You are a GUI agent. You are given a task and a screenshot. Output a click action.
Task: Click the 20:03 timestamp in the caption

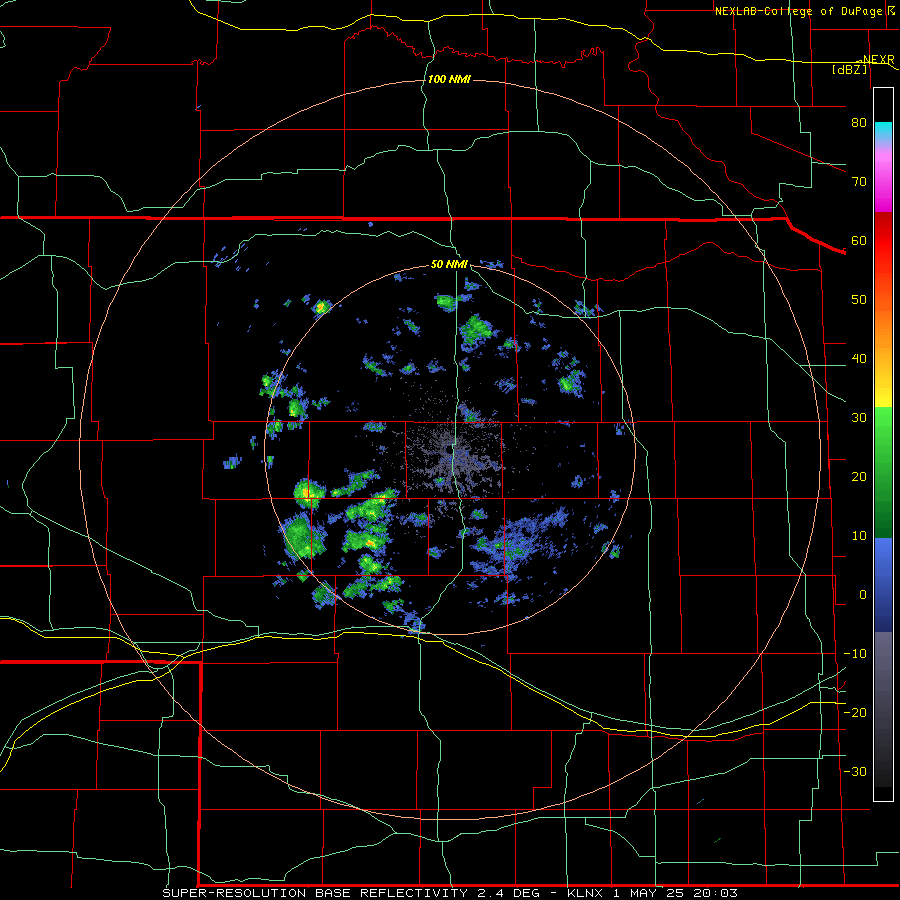tap(716, 893)
